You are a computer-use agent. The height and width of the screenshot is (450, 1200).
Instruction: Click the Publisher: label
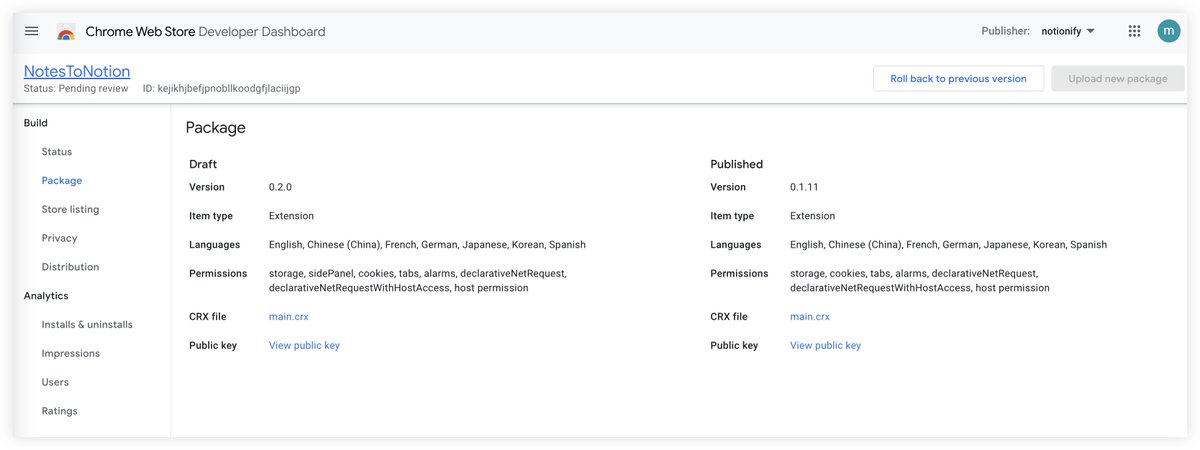coord(1006,31)
